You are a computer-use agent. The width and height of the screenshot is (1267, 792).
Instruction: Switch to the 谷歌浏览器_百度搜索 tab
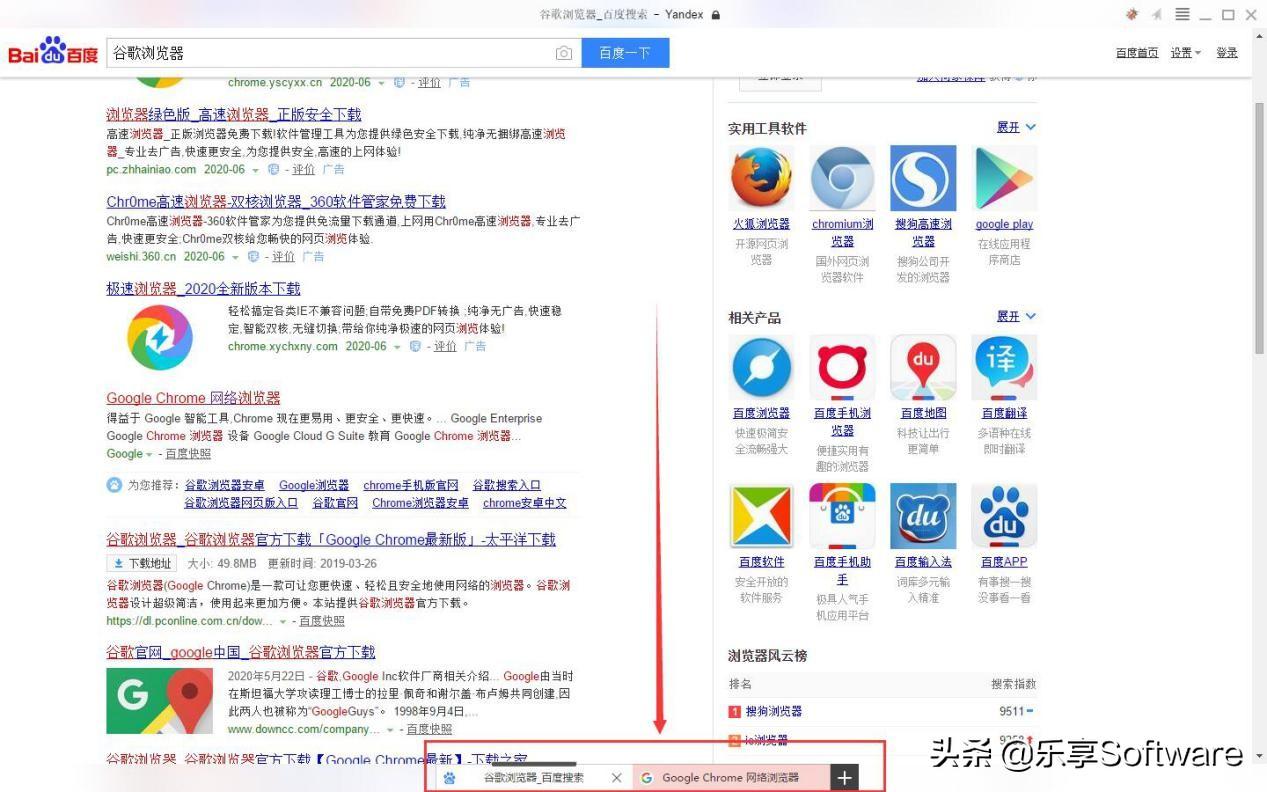point(533,778)
